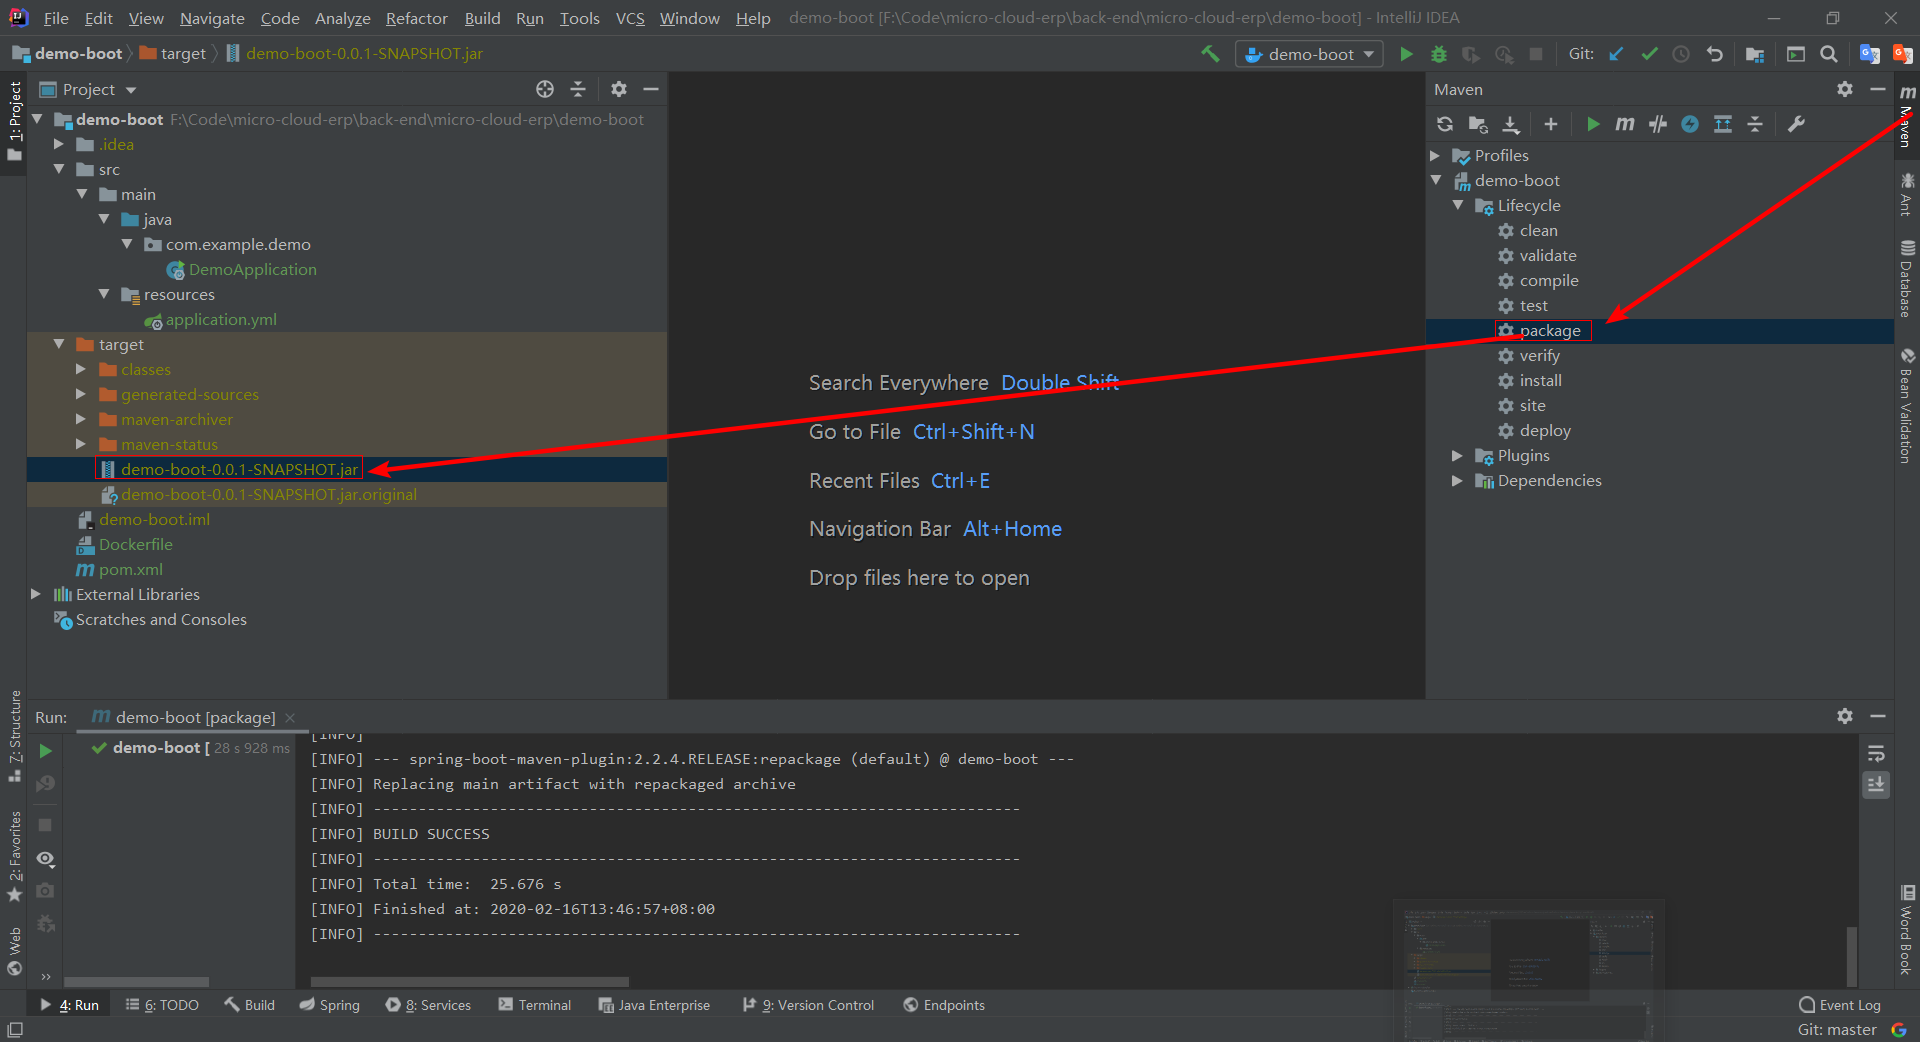Expand the Maven Plugins node
The width and height of the screenshot is (1920, 1042).
[1458, 455]
